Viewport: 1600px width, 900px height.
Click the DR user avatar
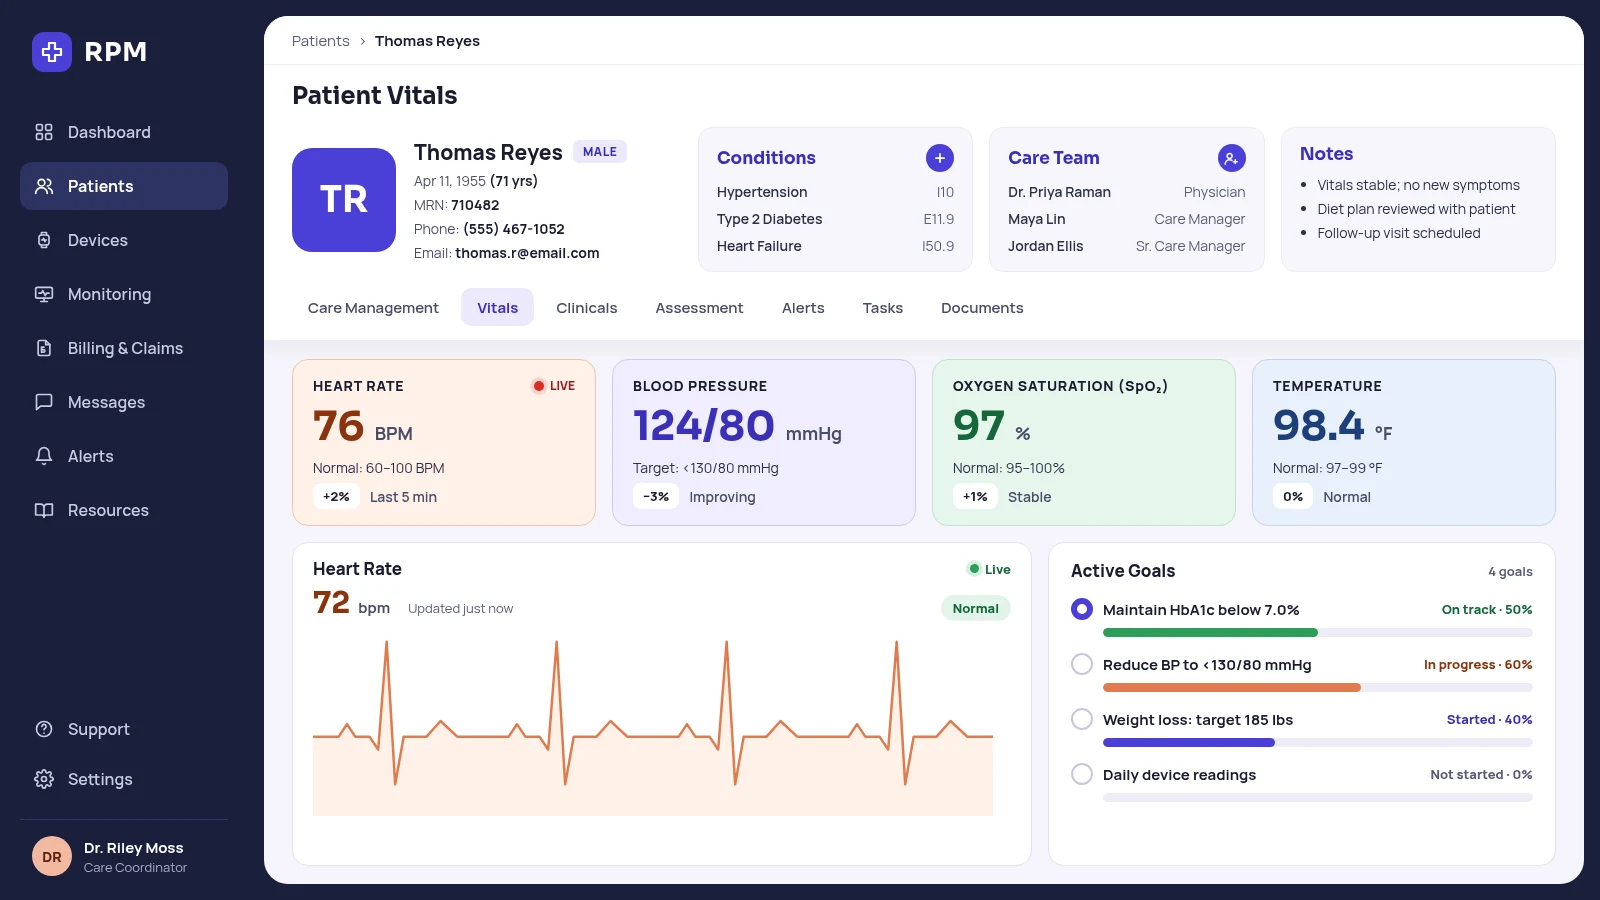pyautogui.click(x=52, y=857)
